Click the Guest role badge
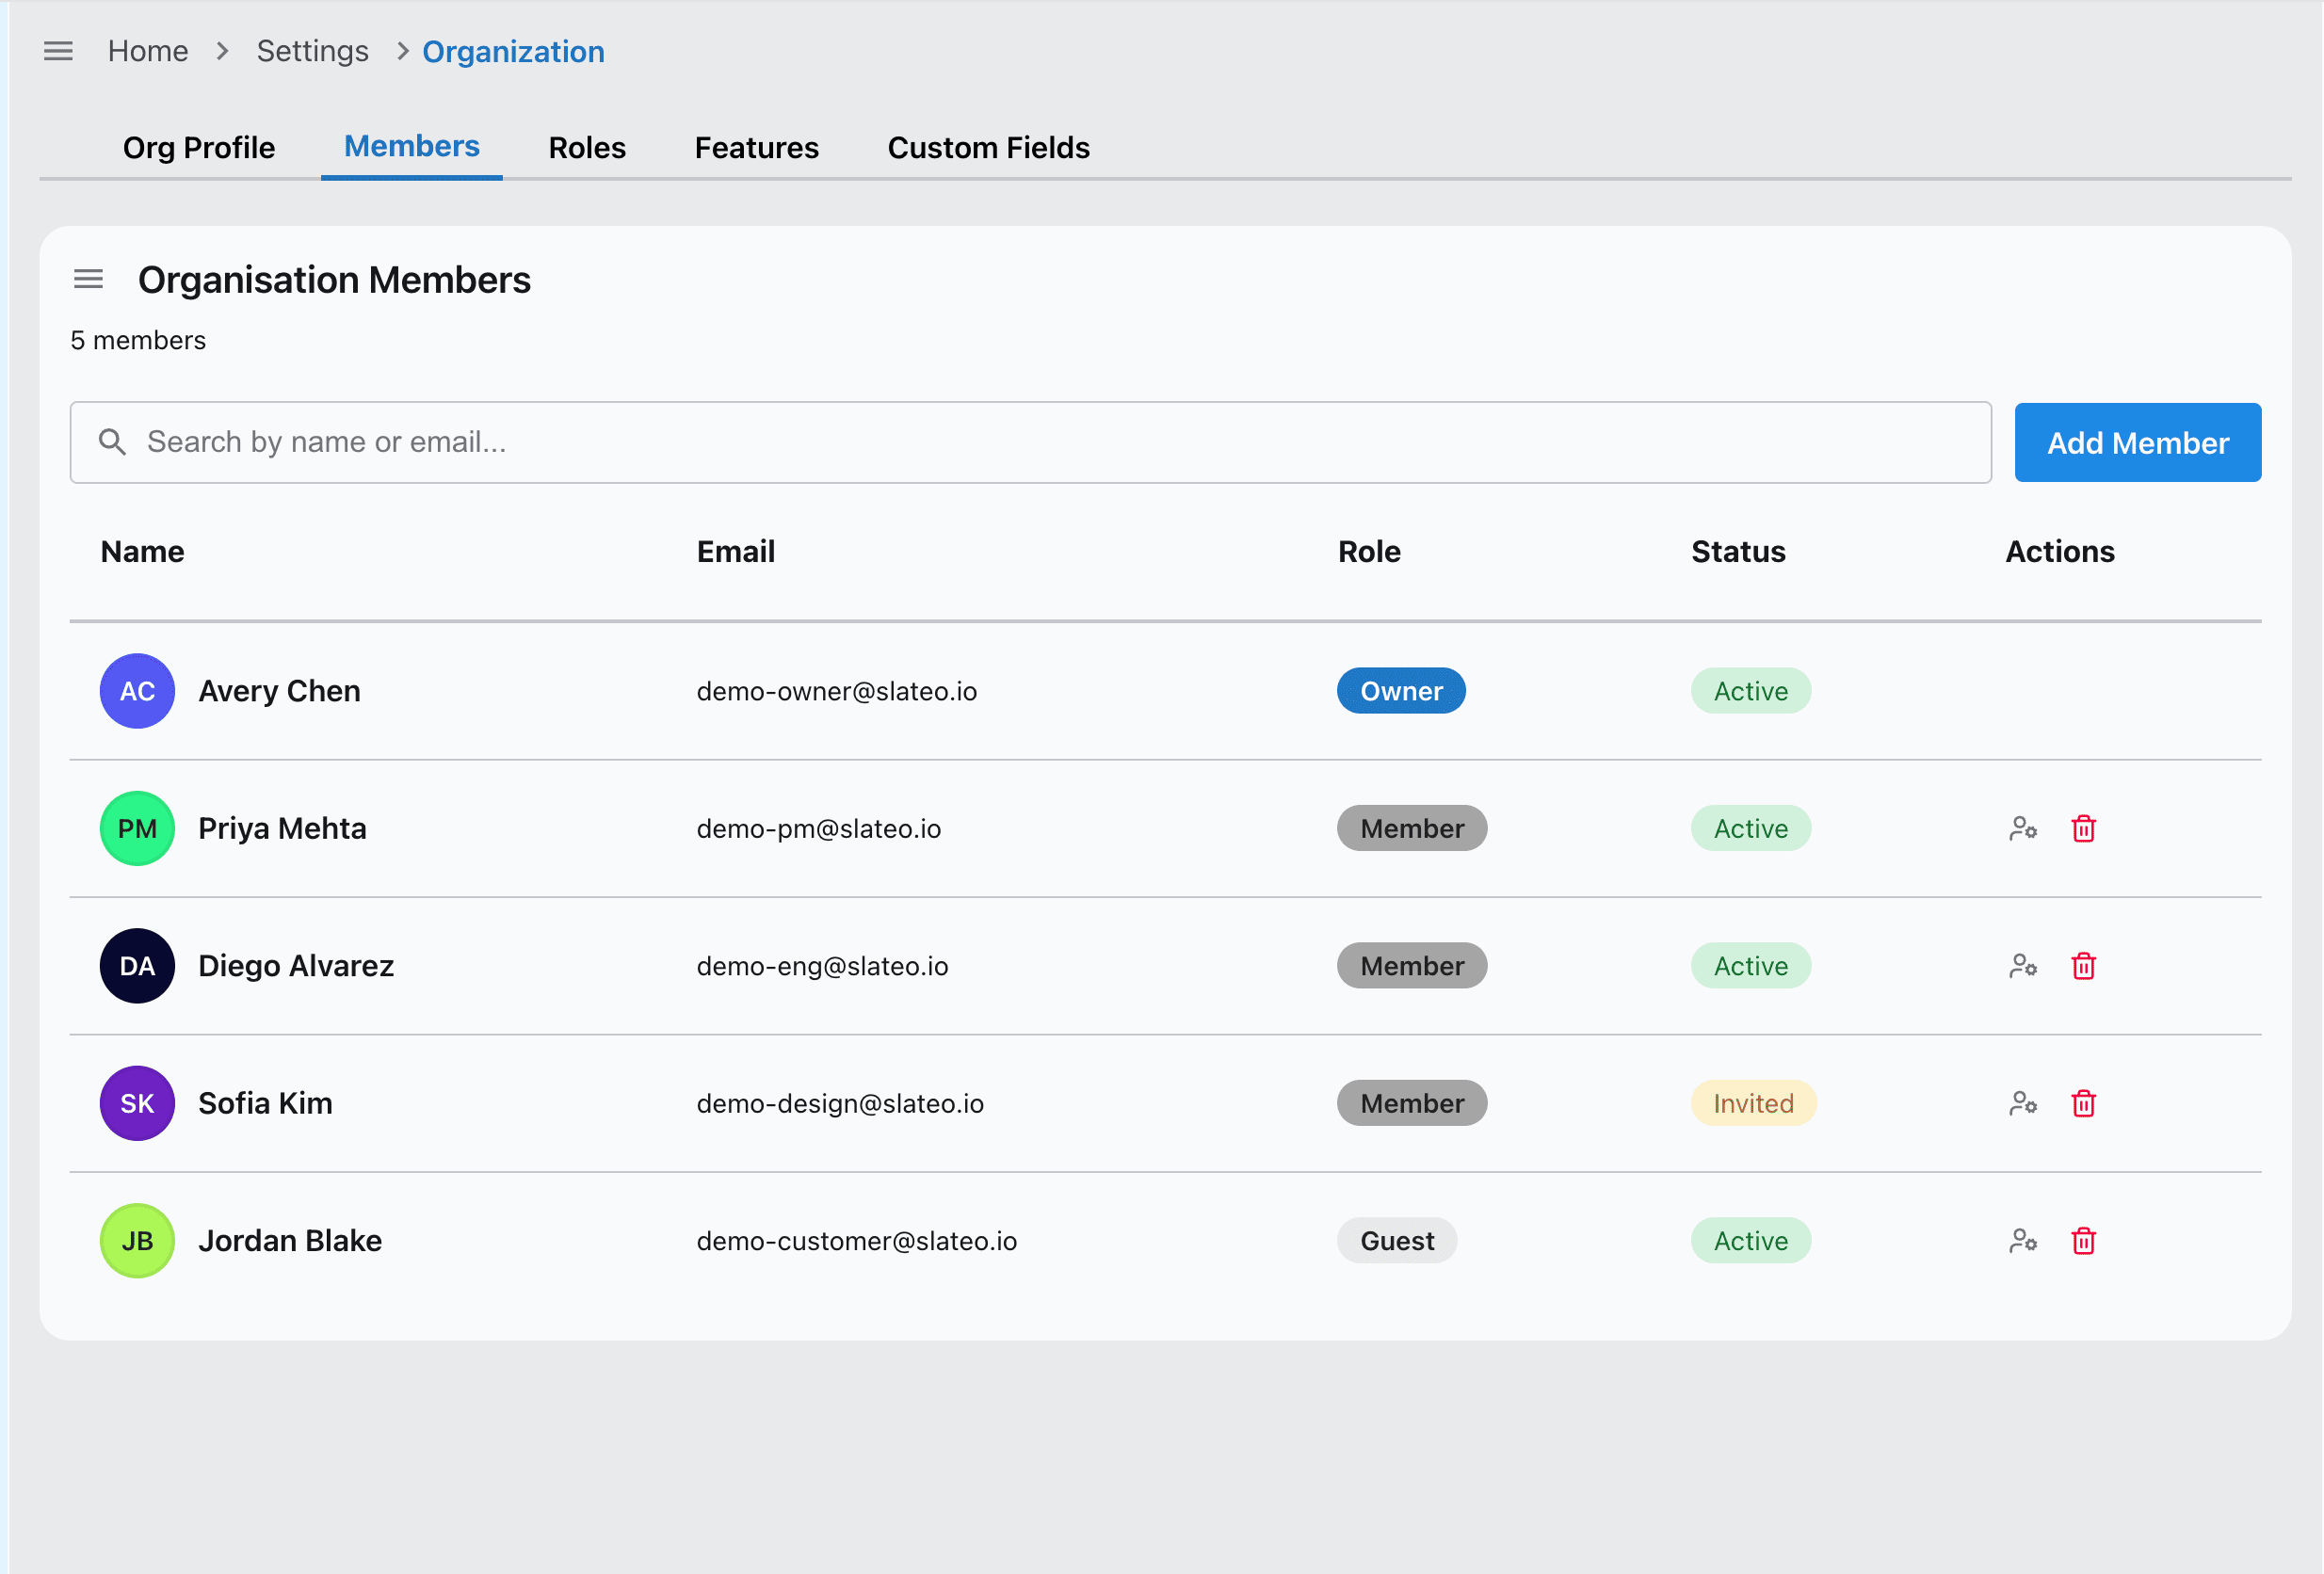The height and width of the screenshot is (1574, 2324). click(x=1397, y=1241)
